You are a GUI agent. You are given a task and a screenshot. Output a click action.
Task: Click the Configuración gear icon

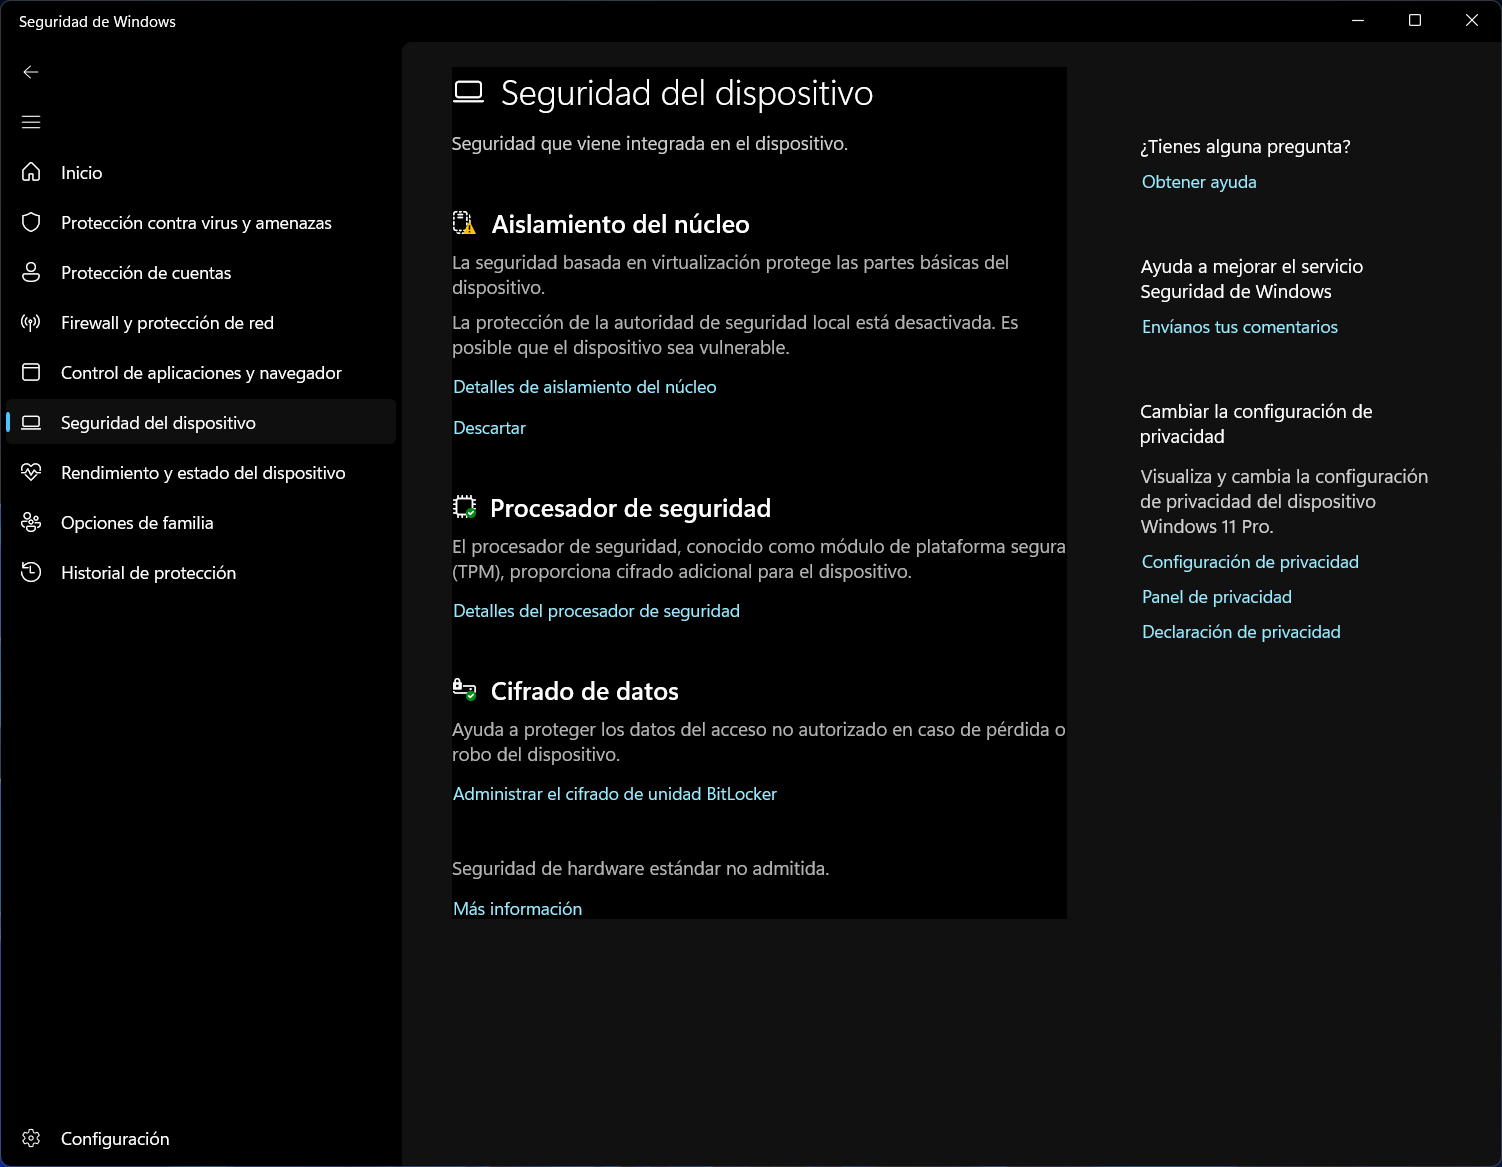pyautogui.click(x=31, y=1138)
